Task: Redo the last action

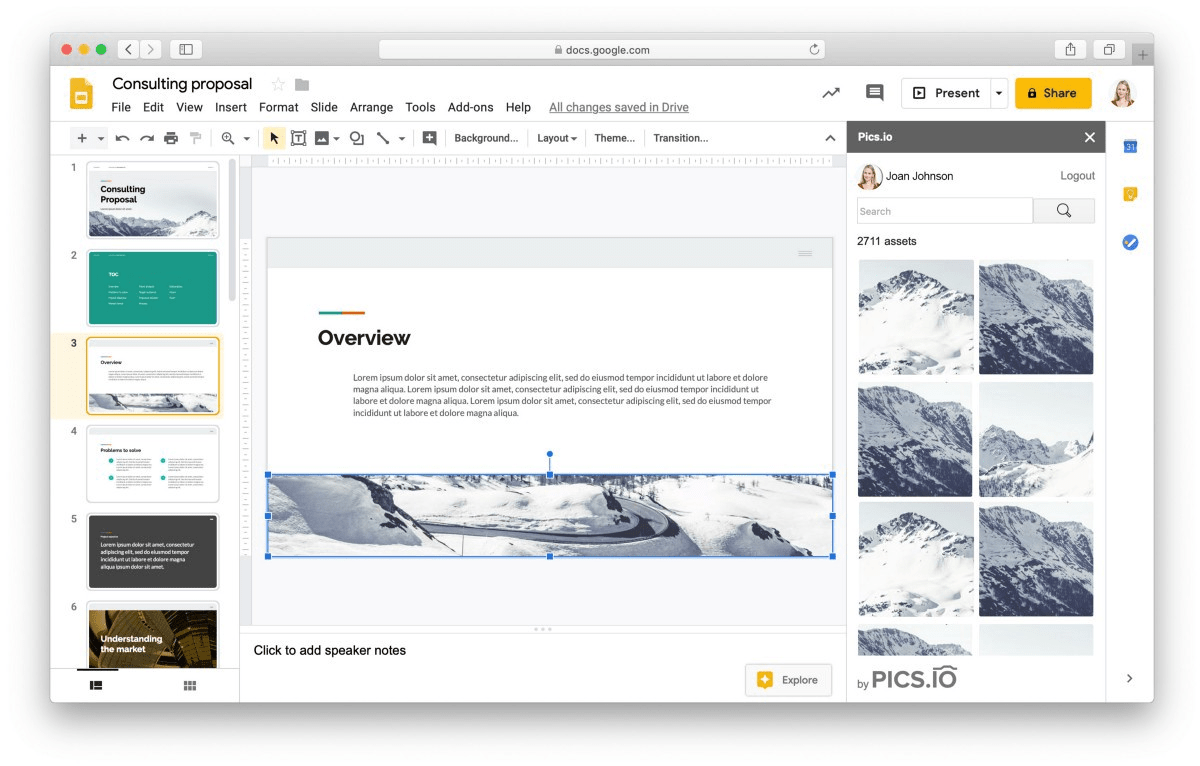Action: pyautogui.click(x=147, y=138)
